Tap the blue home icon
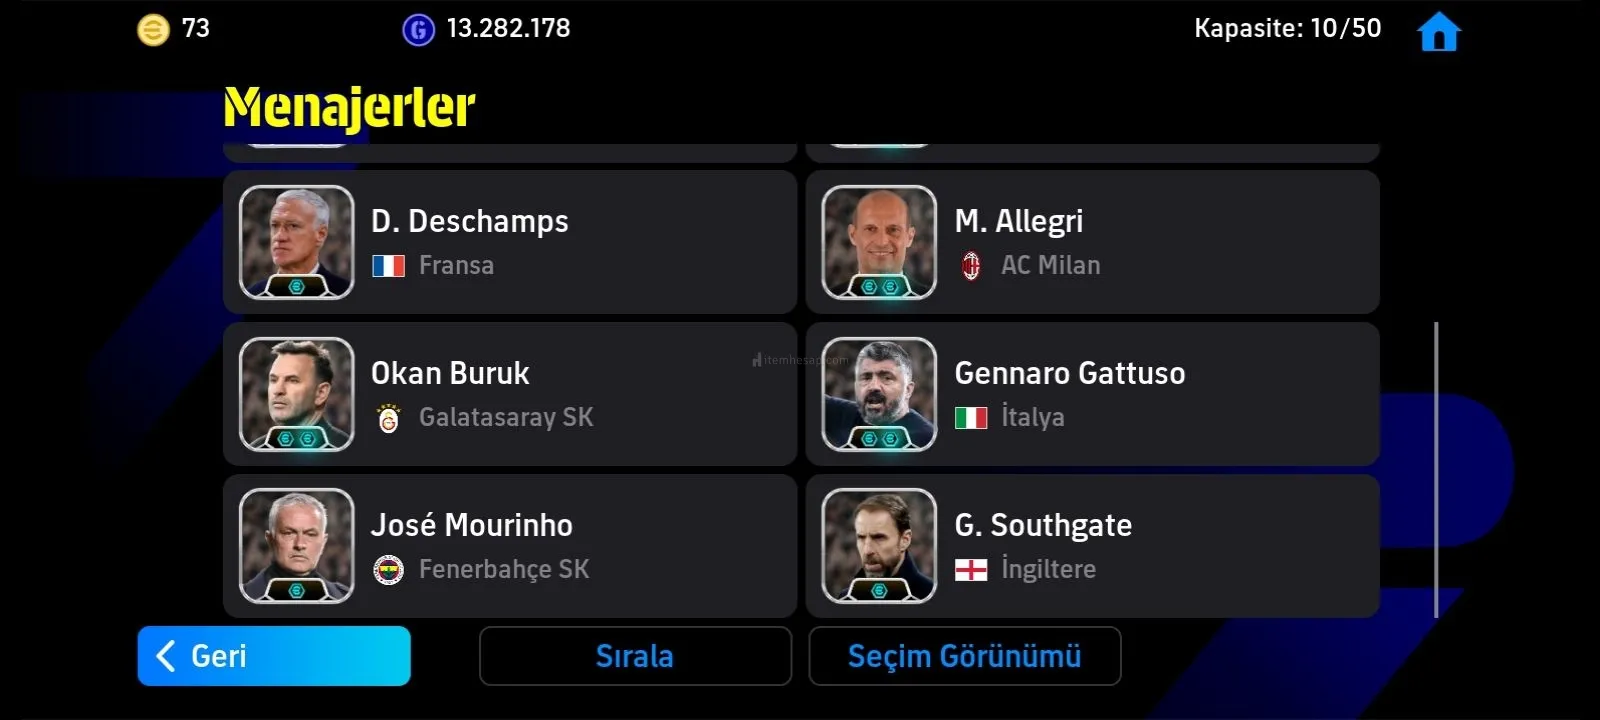 (x=1438, y=31)
